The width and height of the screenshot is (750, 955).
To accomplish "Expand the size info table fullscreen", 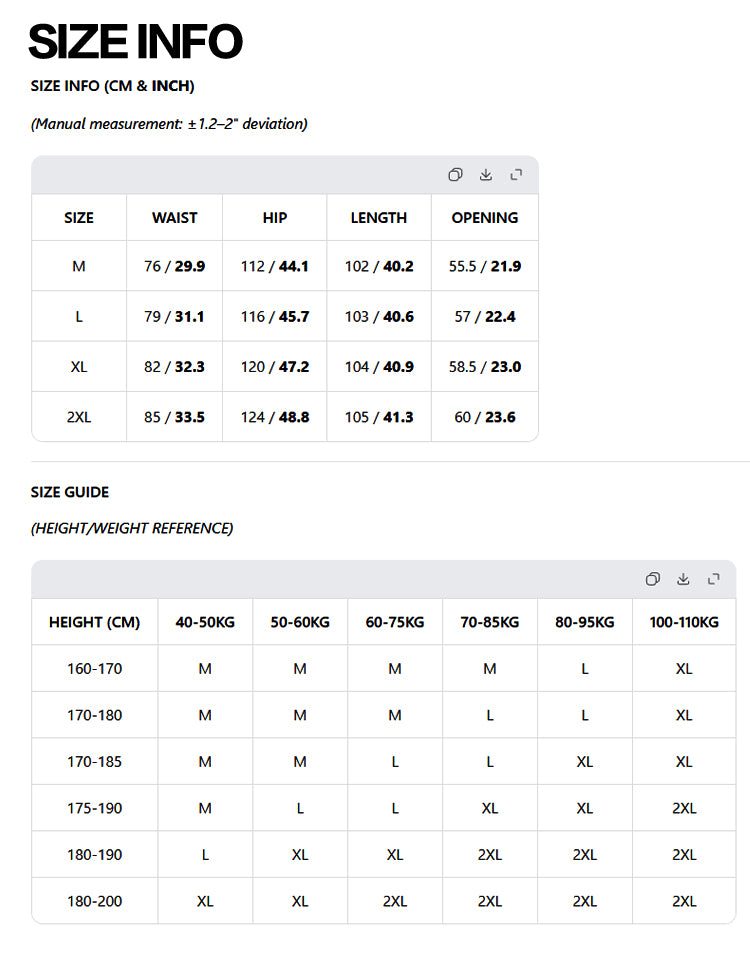I will click(516, 175).
